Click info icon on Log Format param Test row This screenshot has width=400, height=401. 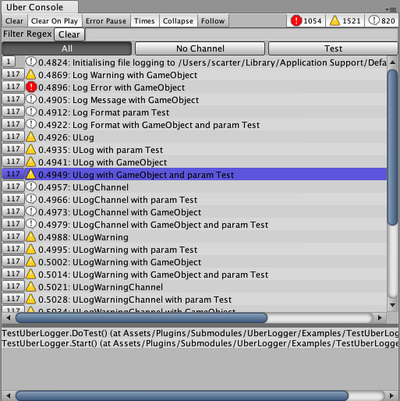(x=31, y=112)
